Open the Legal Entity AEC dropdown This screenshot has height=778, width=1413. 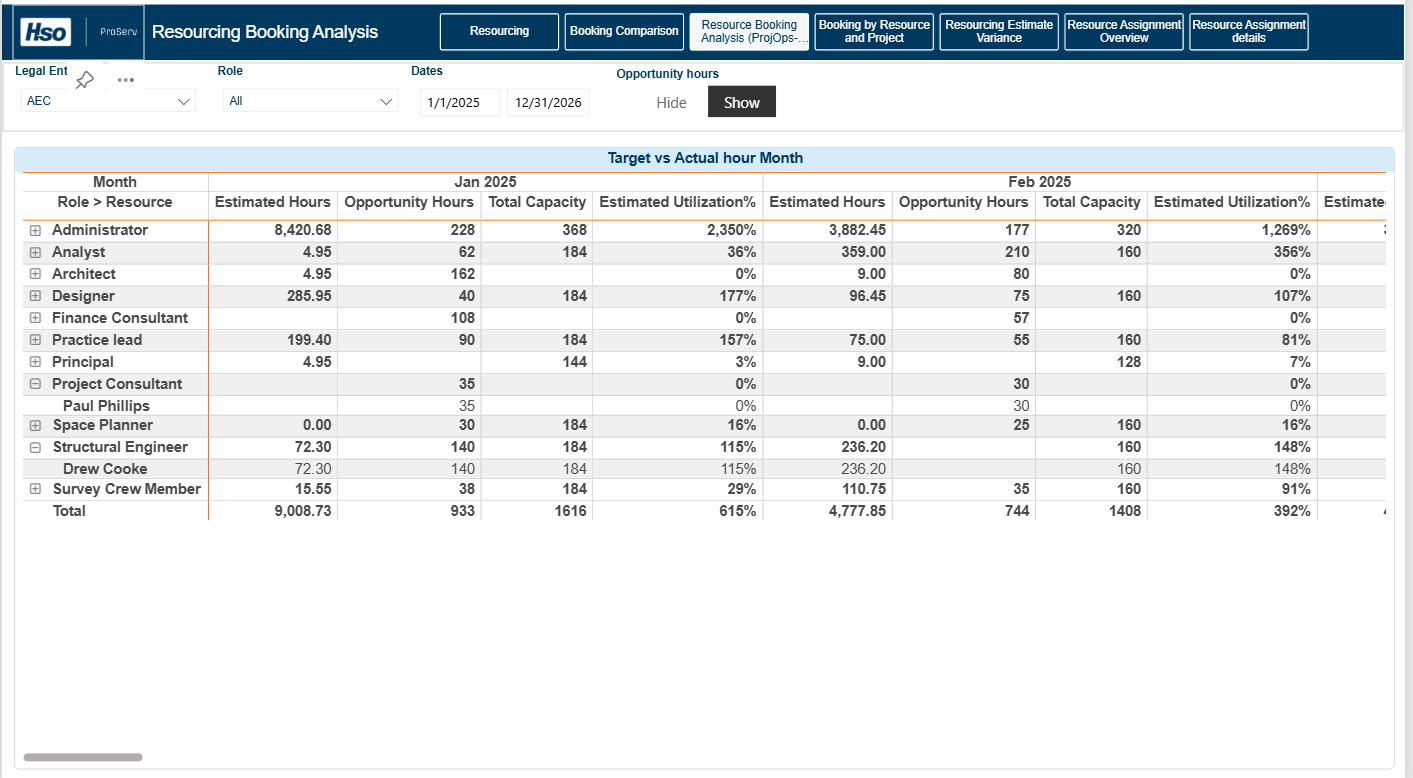click(108, 101)
